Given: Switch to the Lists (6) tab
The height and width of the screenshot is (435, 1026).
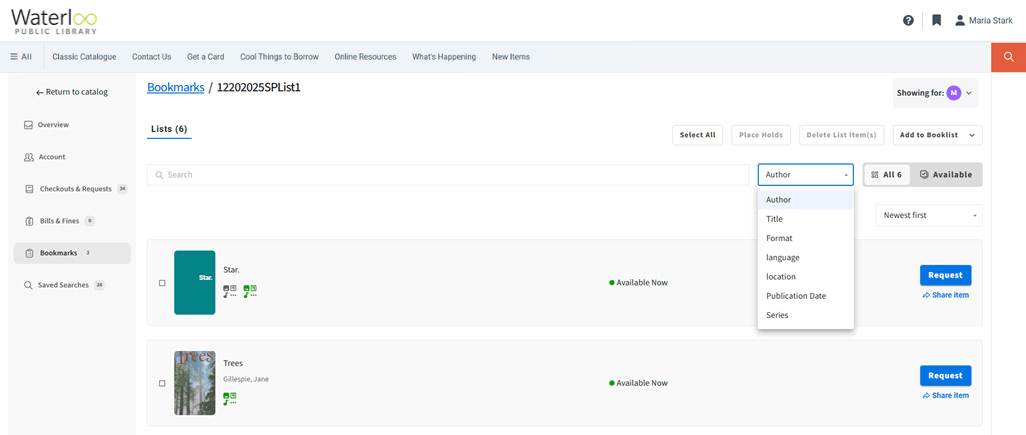Looking at the screenshot, I should (x=169, y=130).
